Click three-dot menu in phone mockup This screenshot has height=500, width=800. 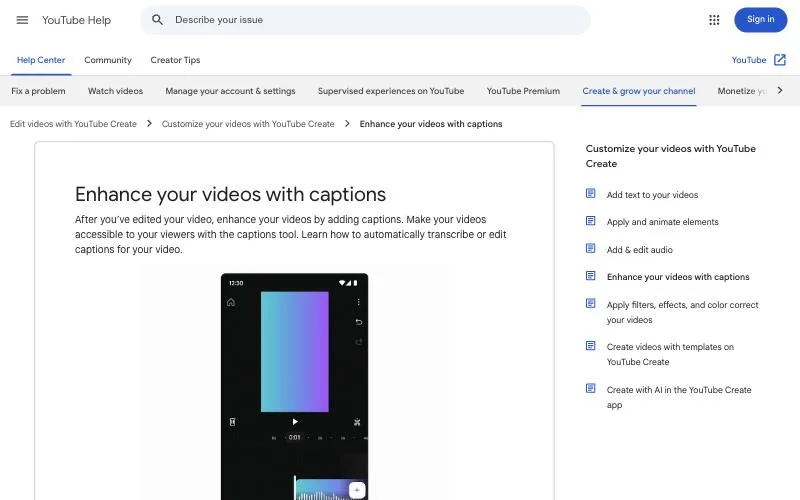pos(359,302)
